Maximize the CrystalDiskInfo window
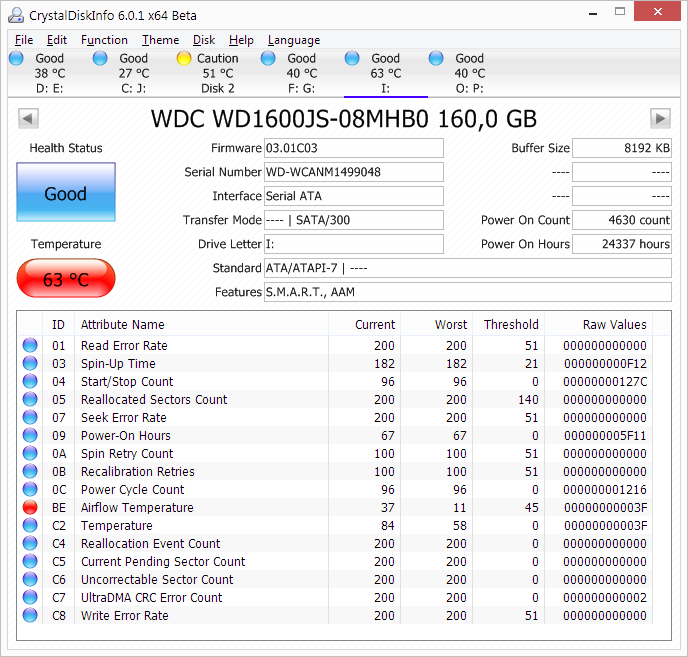Viewport: 688px width, 657px height. [620, 12]
